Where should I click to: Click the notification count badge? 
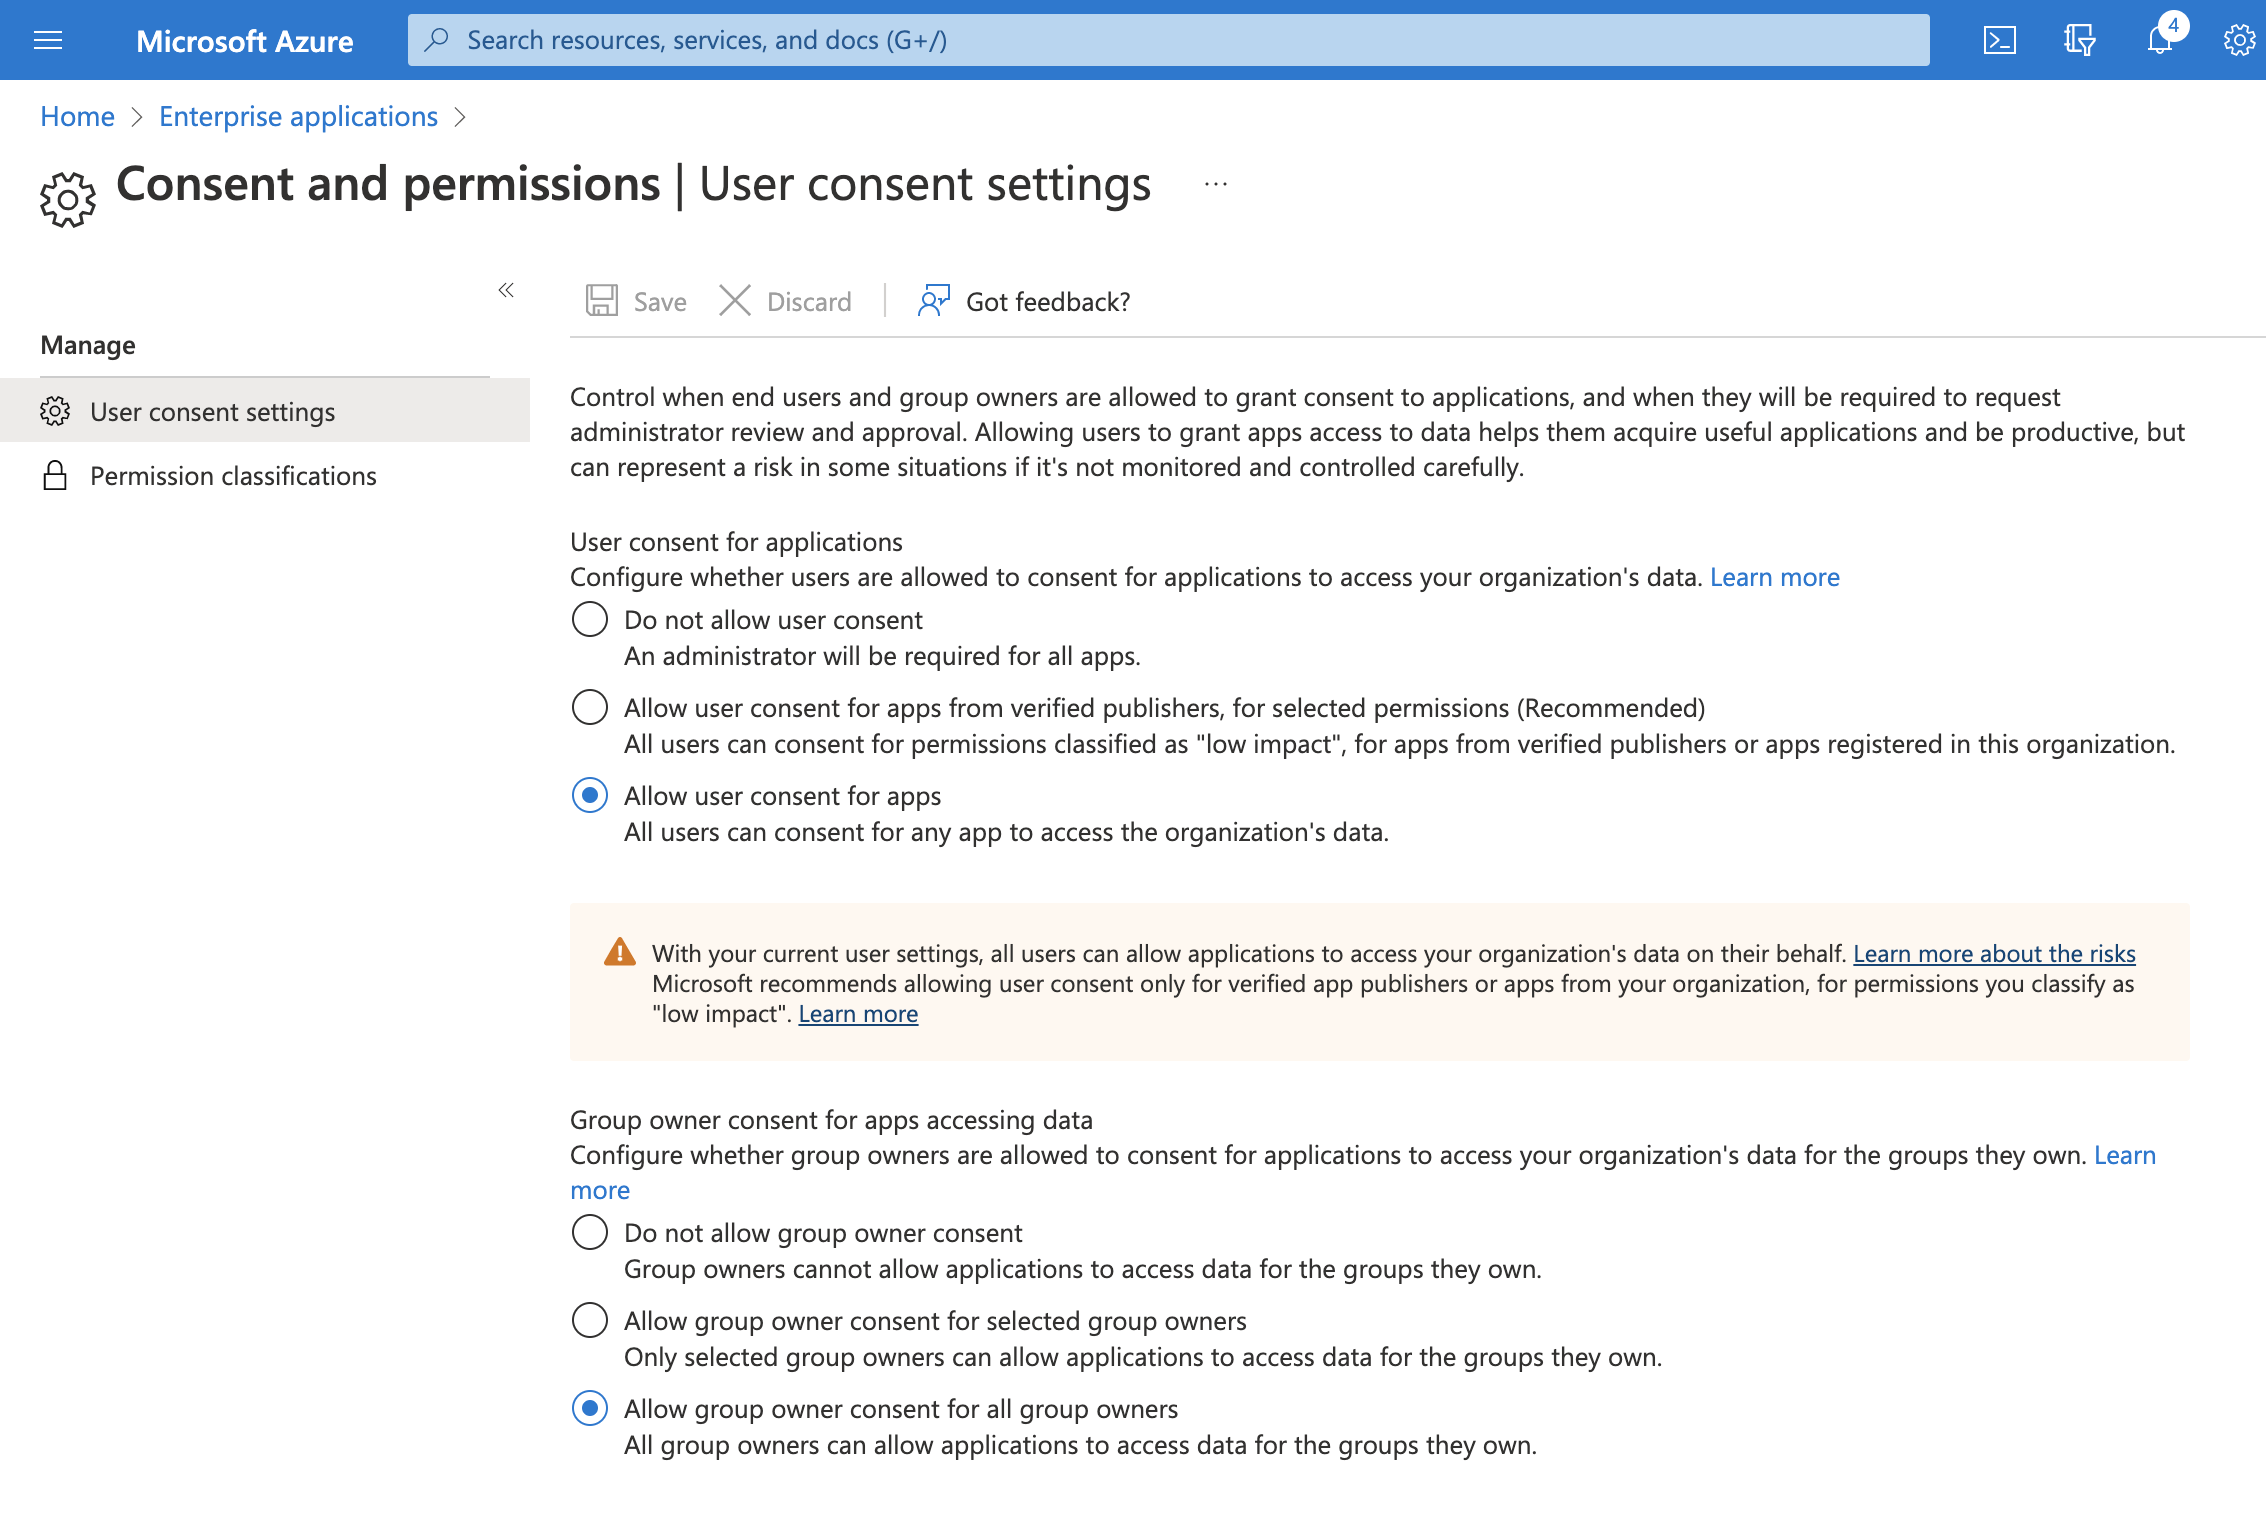(x=2173, y=26)
